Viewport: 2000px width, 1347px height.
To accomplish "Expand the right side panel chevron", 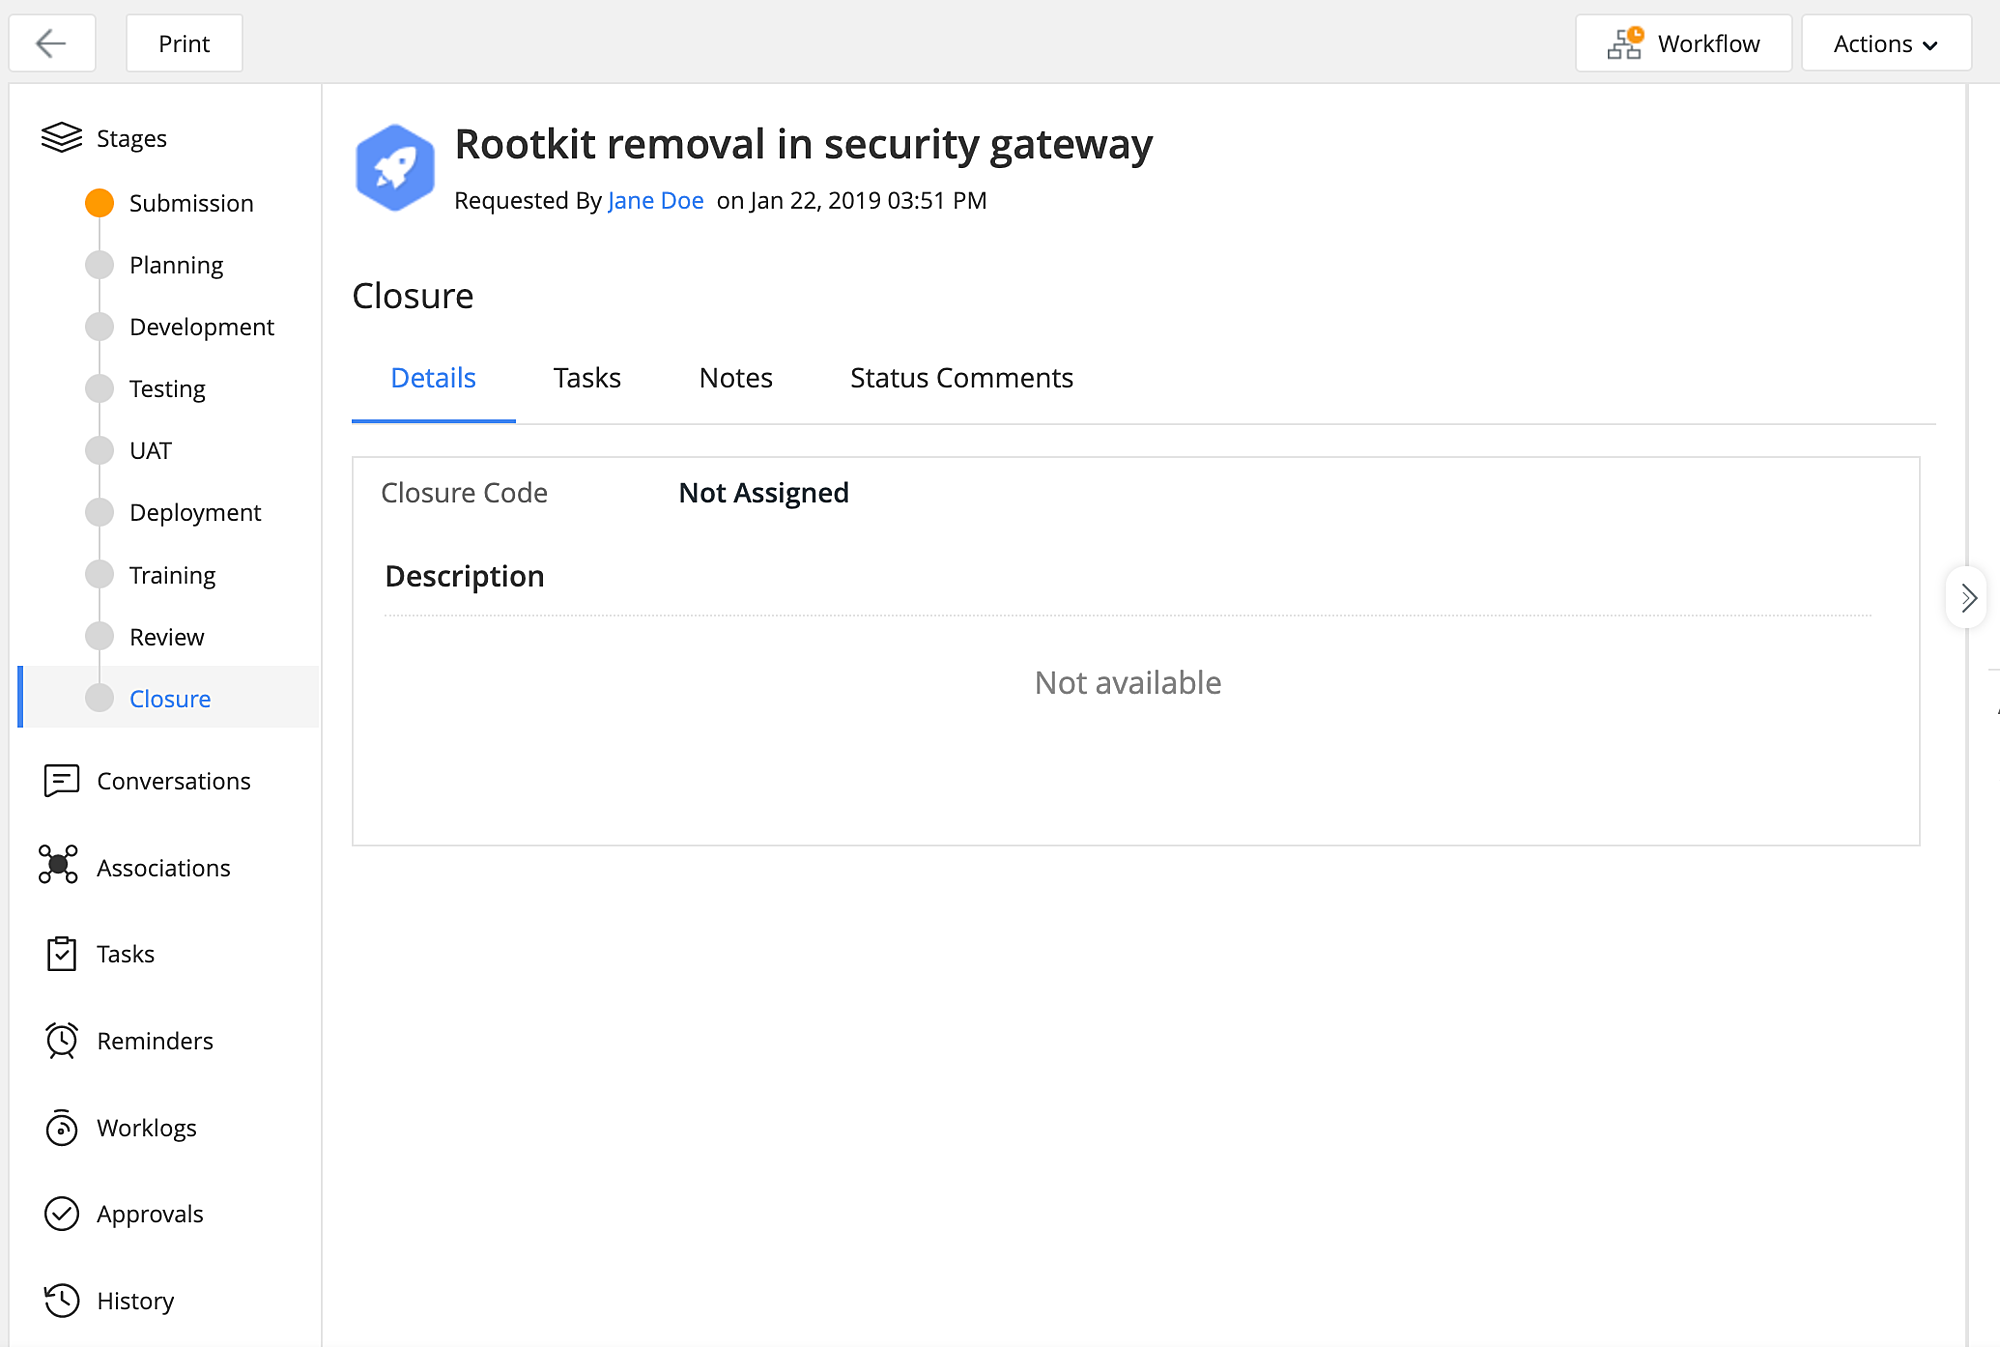I will click(x=1968, y=598).
